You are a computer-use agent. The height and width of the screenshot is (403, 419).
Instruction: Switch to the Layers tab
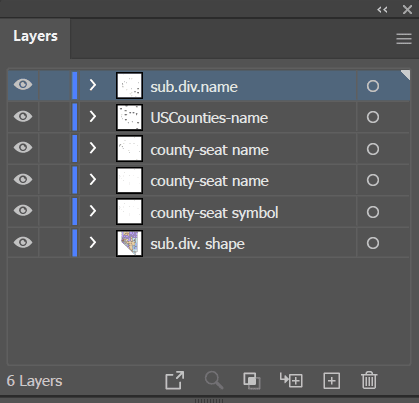coord(35,36)
